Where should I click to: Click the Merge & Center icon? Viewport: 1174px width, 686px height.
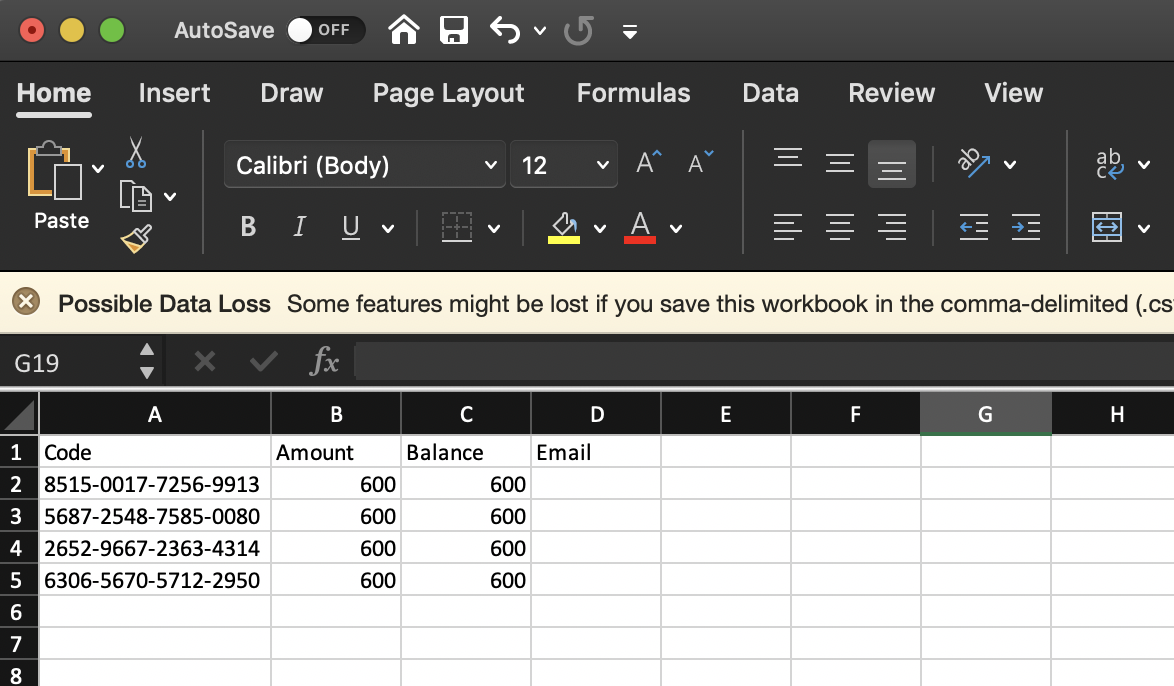(1107, 227)
